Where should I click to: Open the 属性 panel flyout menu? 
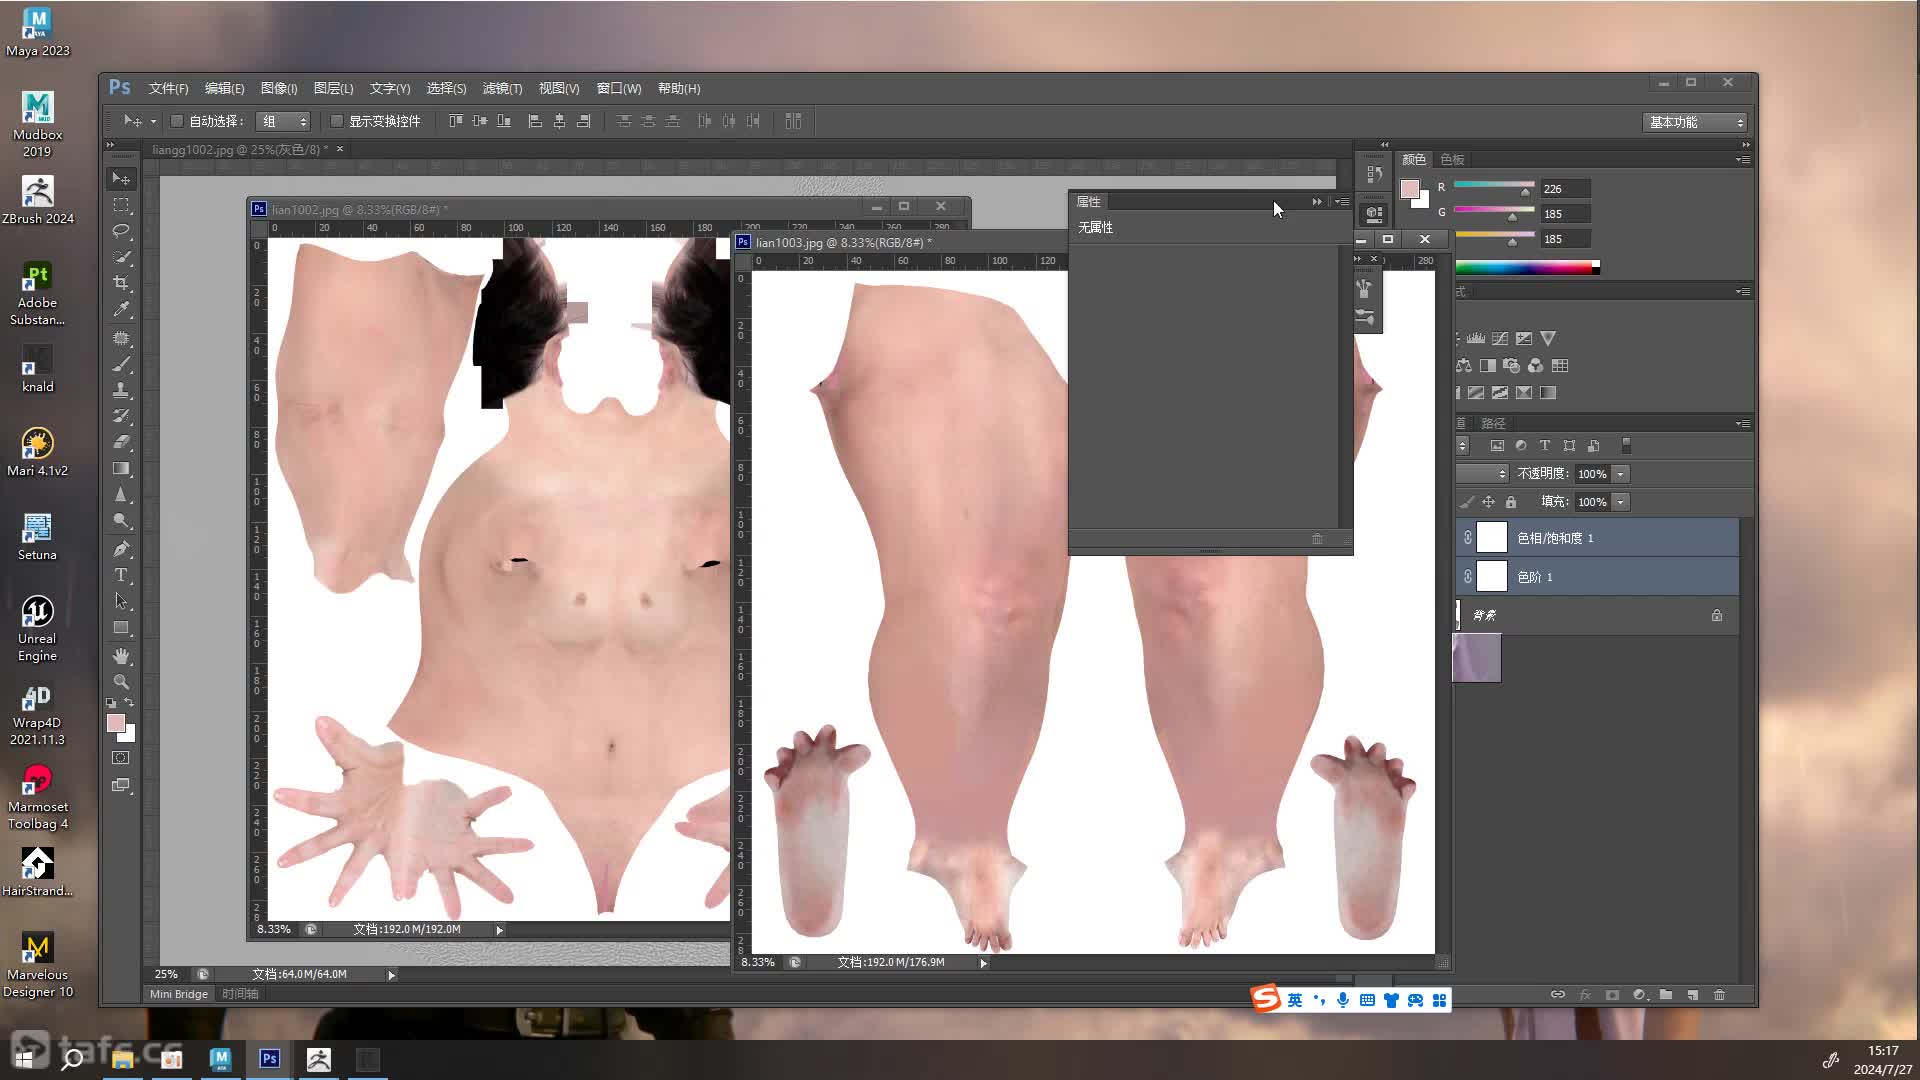(1342, 202)
